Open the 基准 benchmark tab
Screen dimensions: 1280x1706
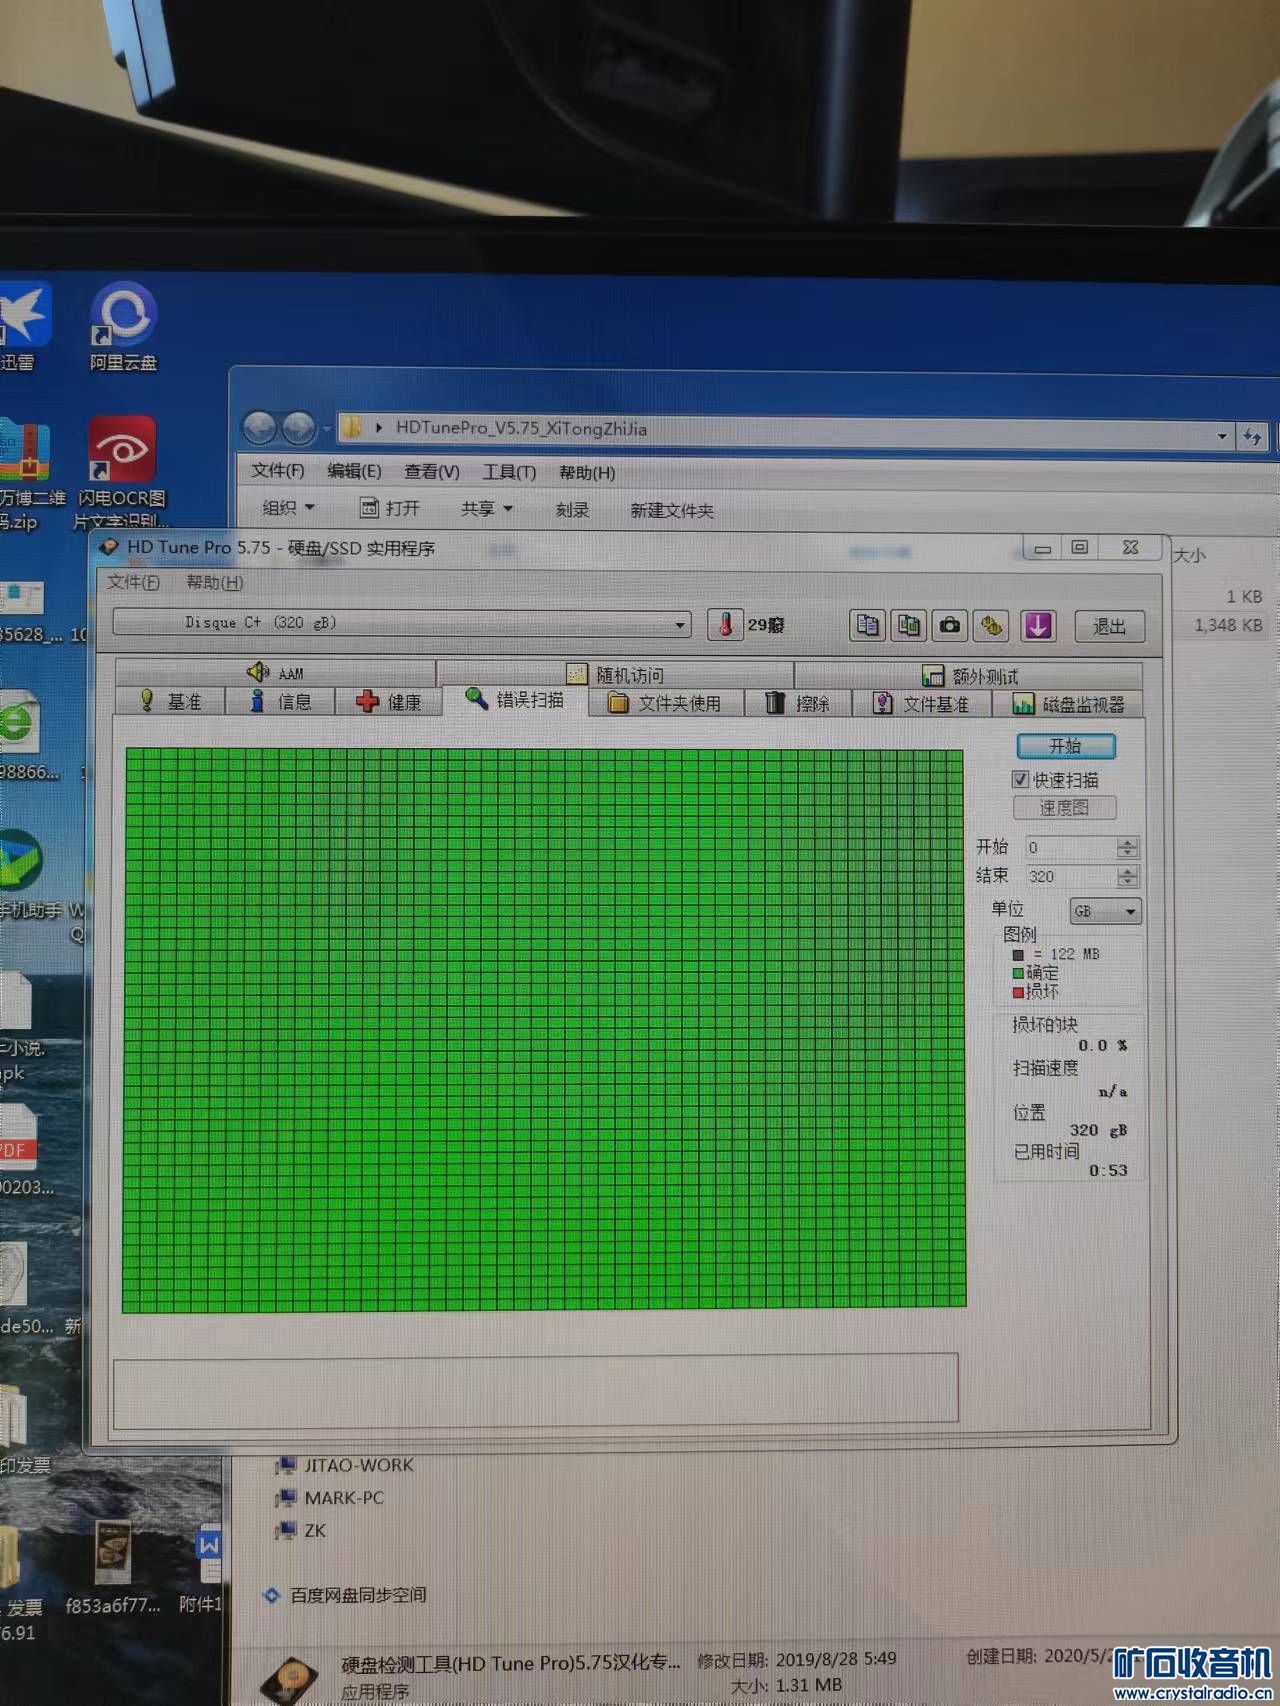pos(170,701)
